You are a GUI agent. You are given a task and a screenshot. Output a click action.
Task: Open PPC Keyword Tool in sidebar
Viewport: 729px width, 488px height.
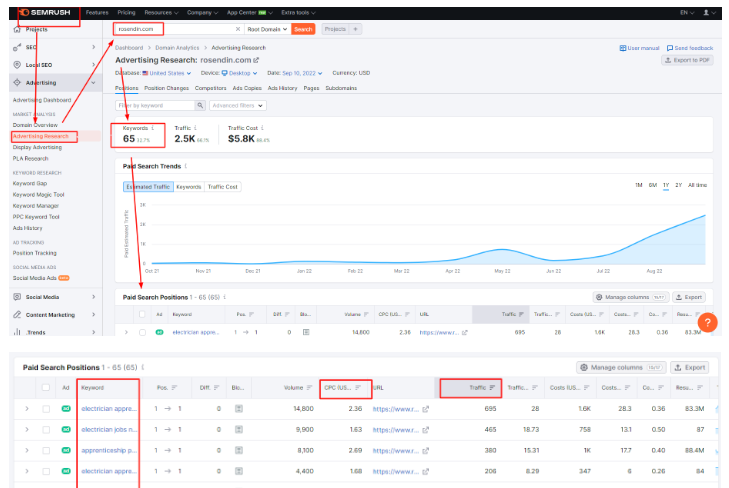(36, 217)
